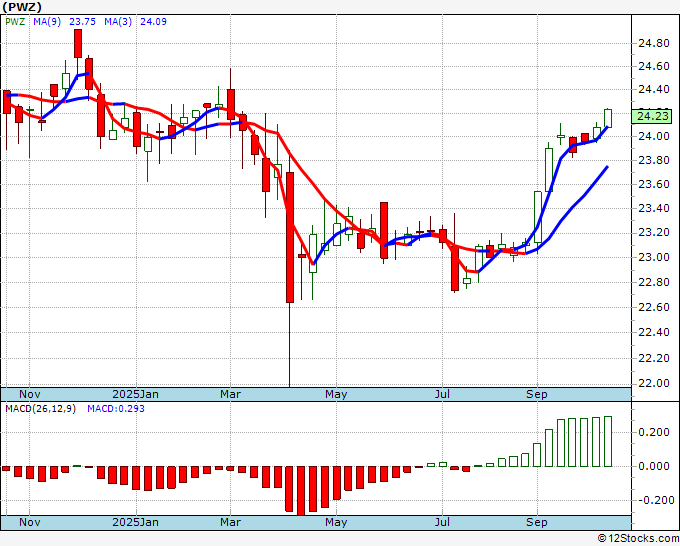Click Sep on the MACD panel date axis
Viewport: 680px width, 546px height.
click(537, 522)
